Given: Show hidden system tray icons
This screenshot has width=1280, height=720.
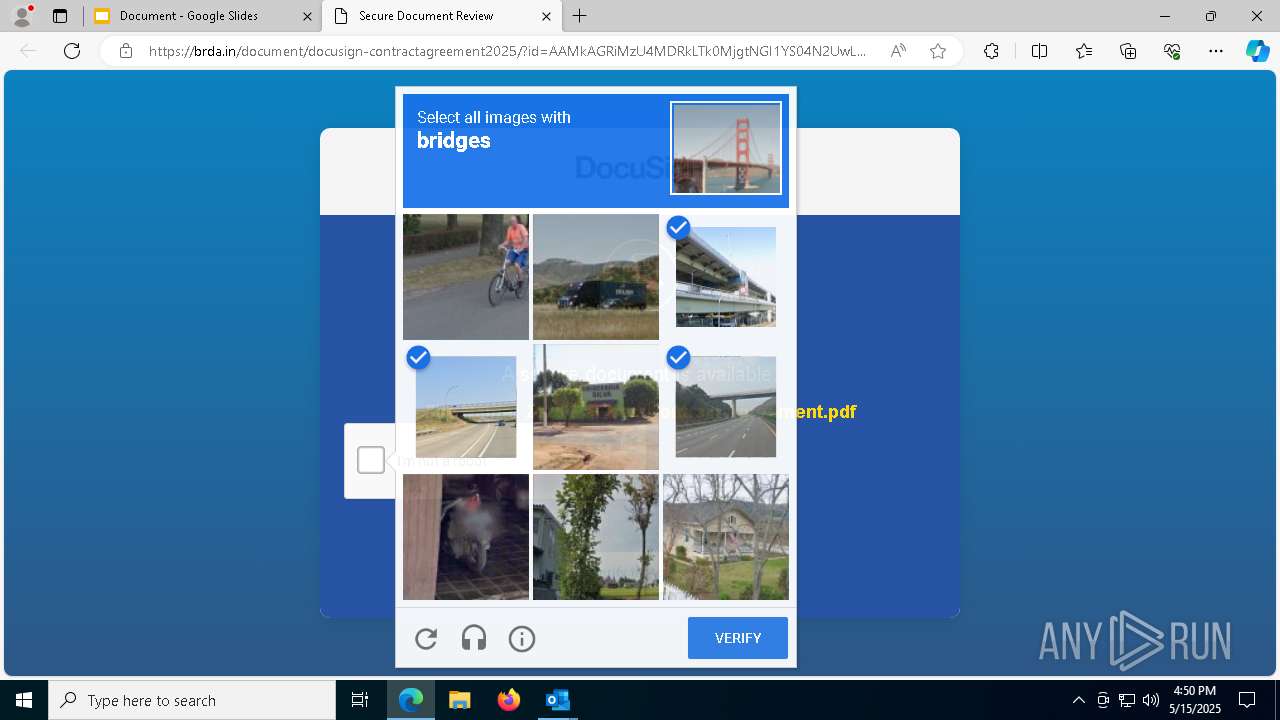Looking at the screenshot, I should [1078, 700].
